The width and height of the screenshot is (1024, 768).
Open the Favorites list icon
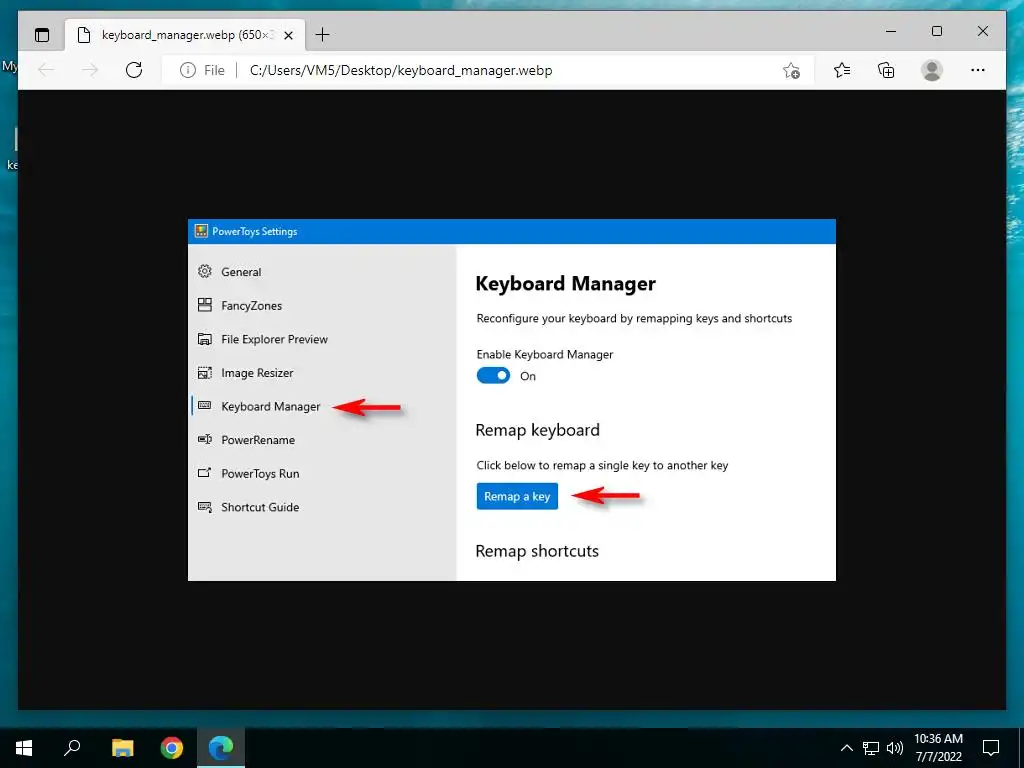point(842,70)
